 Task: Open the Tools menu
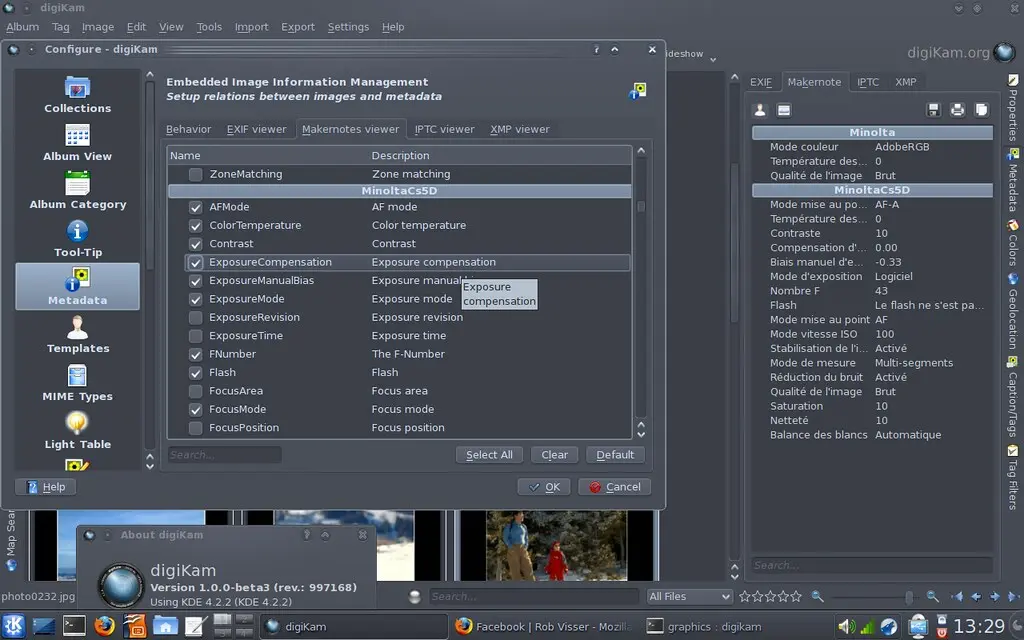pyautogui.click(x=209, y=27)
